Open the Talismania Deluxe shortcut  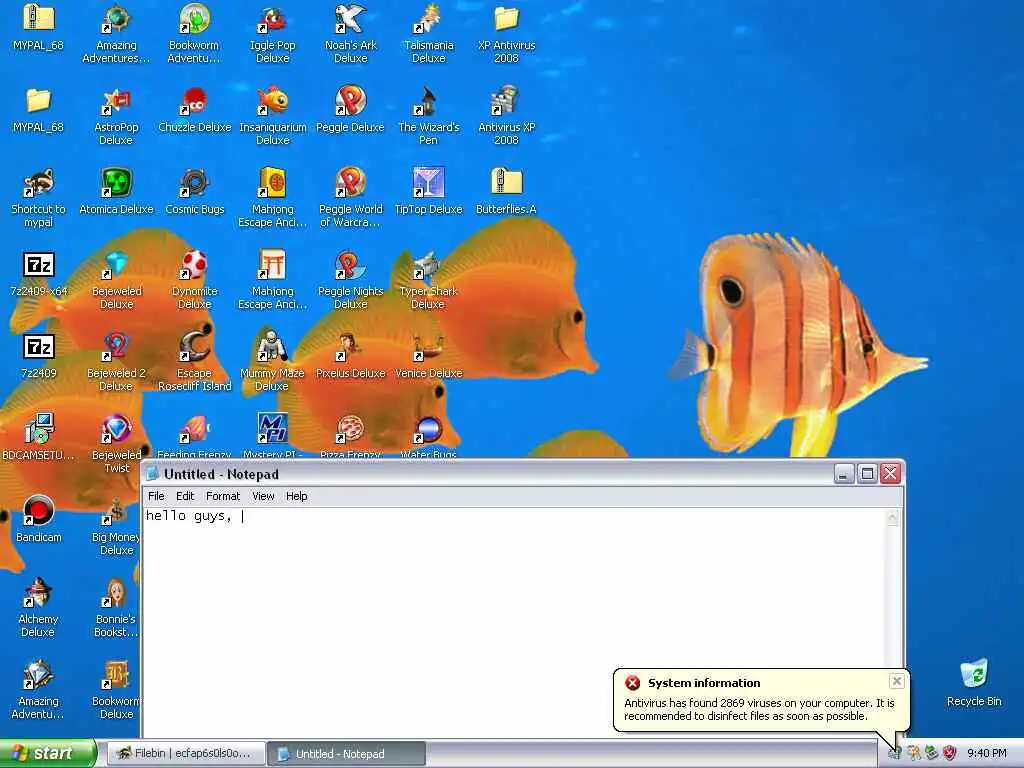click(x=428, y=33)
